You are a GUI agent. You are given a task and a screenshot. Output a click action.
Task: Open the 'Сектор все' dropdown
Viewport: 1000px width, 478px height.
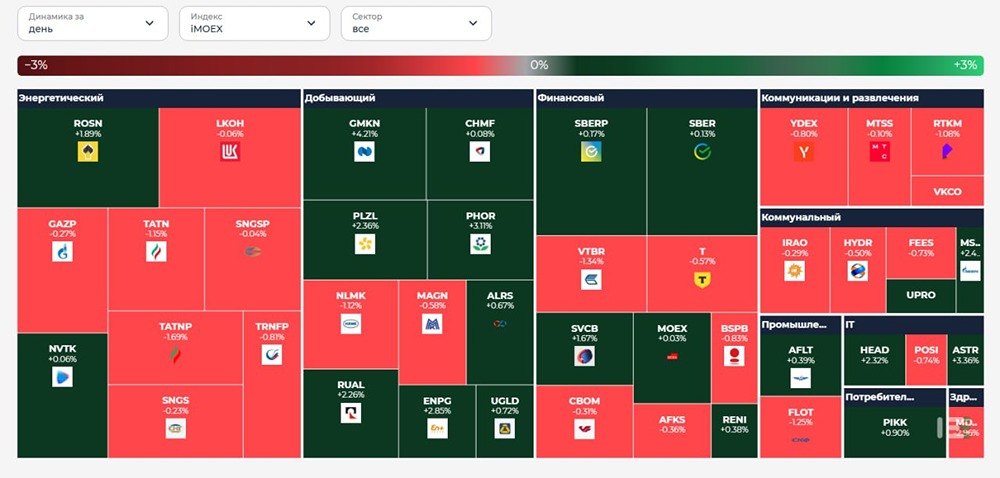tap(416, 24)
